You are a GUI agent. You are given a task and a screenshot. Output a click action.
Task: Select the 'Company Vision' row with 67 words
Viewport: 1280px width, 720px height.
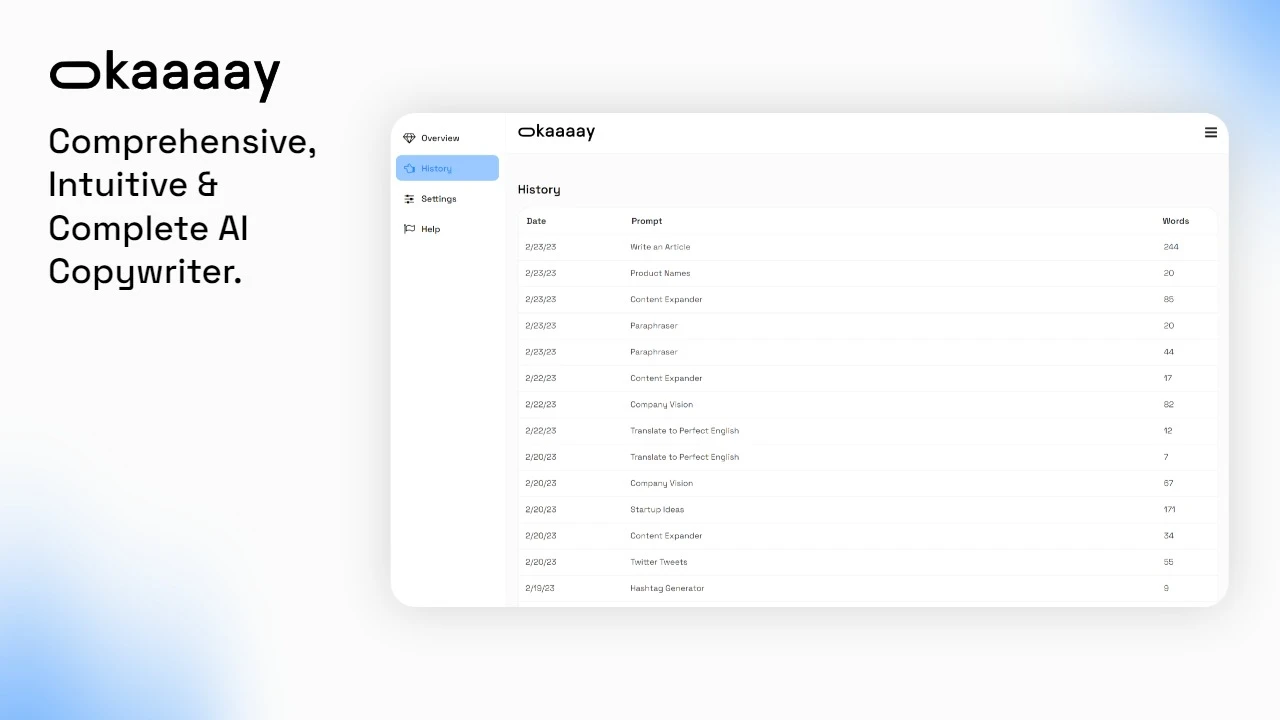click(868, 483)
